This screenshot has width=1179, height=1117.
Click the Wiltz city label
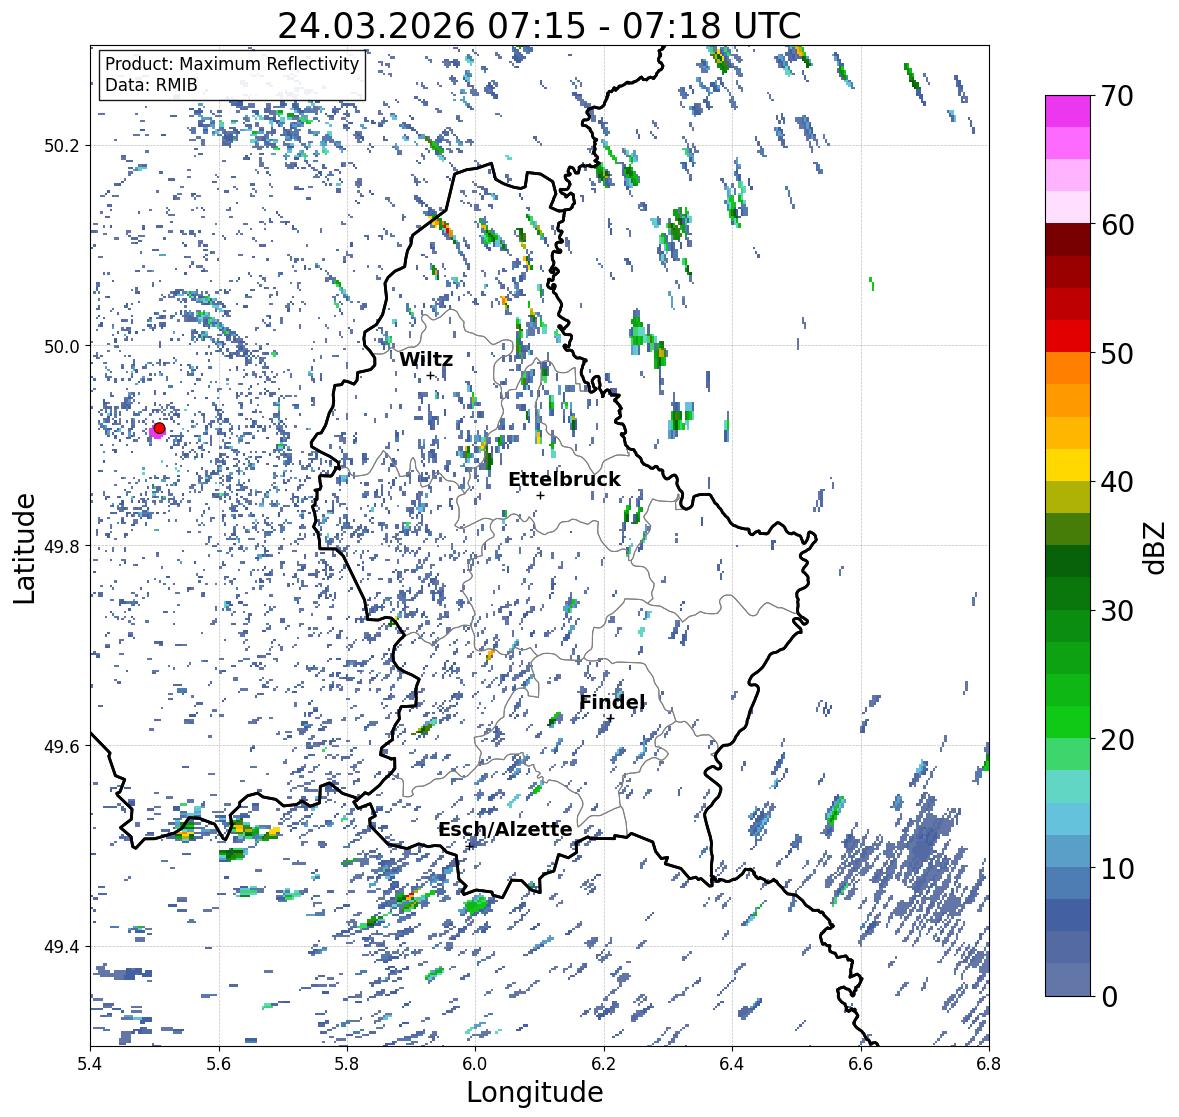[426, 359]
